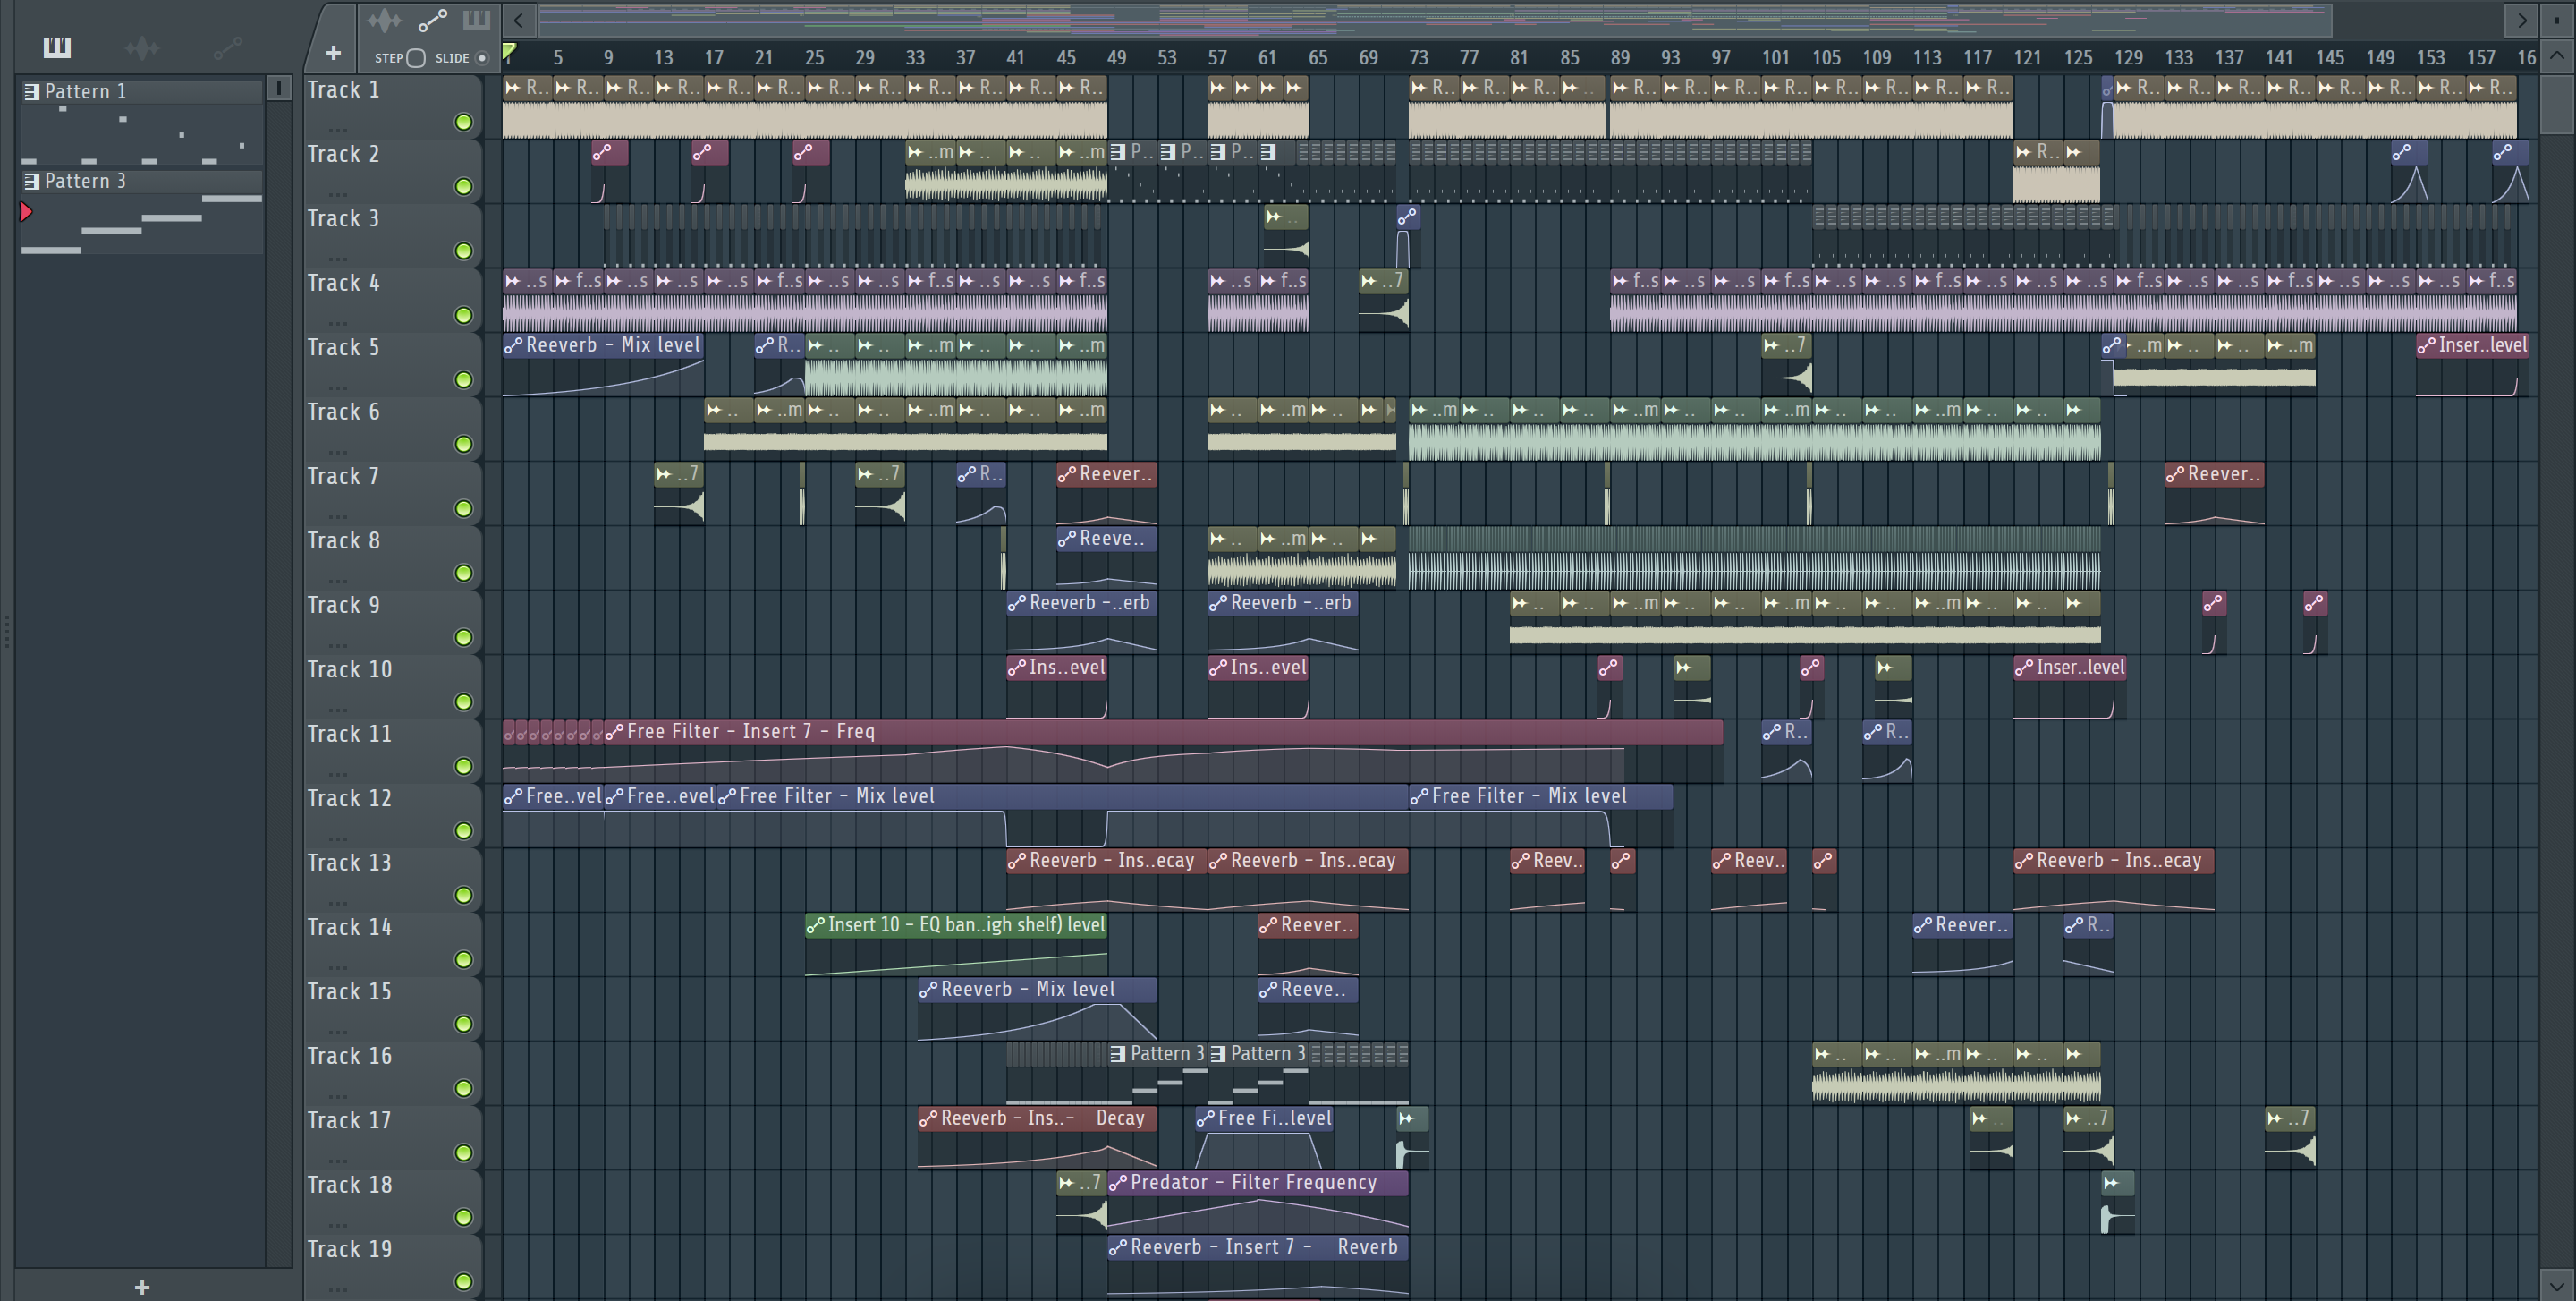Open clip menu of Inser..level on Track 5
The image size is (2576, 1301).
click(2426, 346)
